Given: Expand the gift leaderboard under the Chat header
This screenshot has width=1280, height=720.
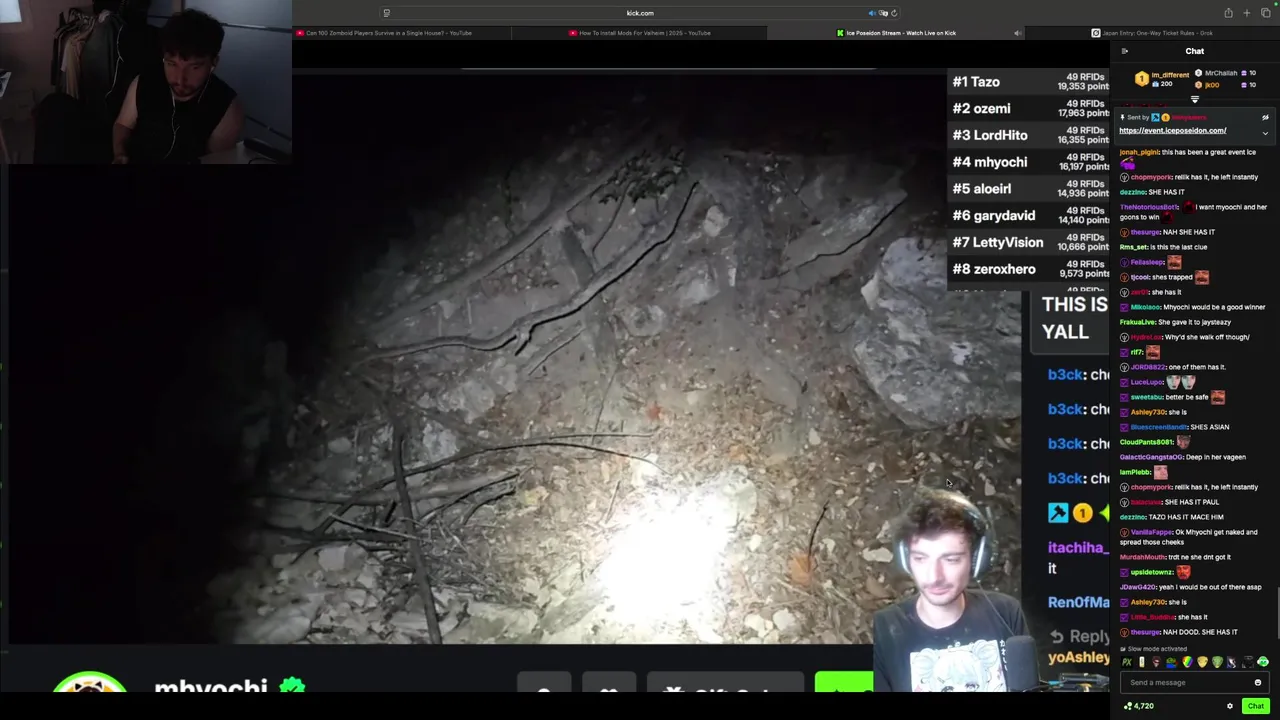Looking at the screenshot, I should coord(1195,99).
